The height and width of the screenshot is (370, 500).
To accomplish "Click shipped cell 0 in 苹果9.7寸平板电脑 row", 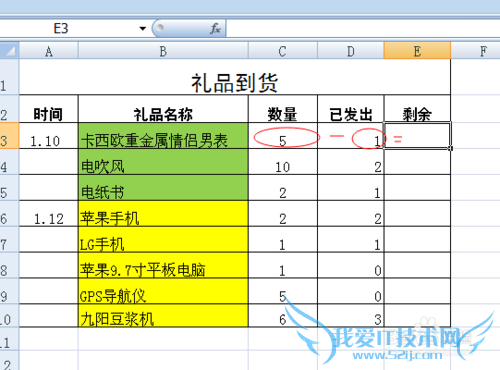I will pos(351,265).
